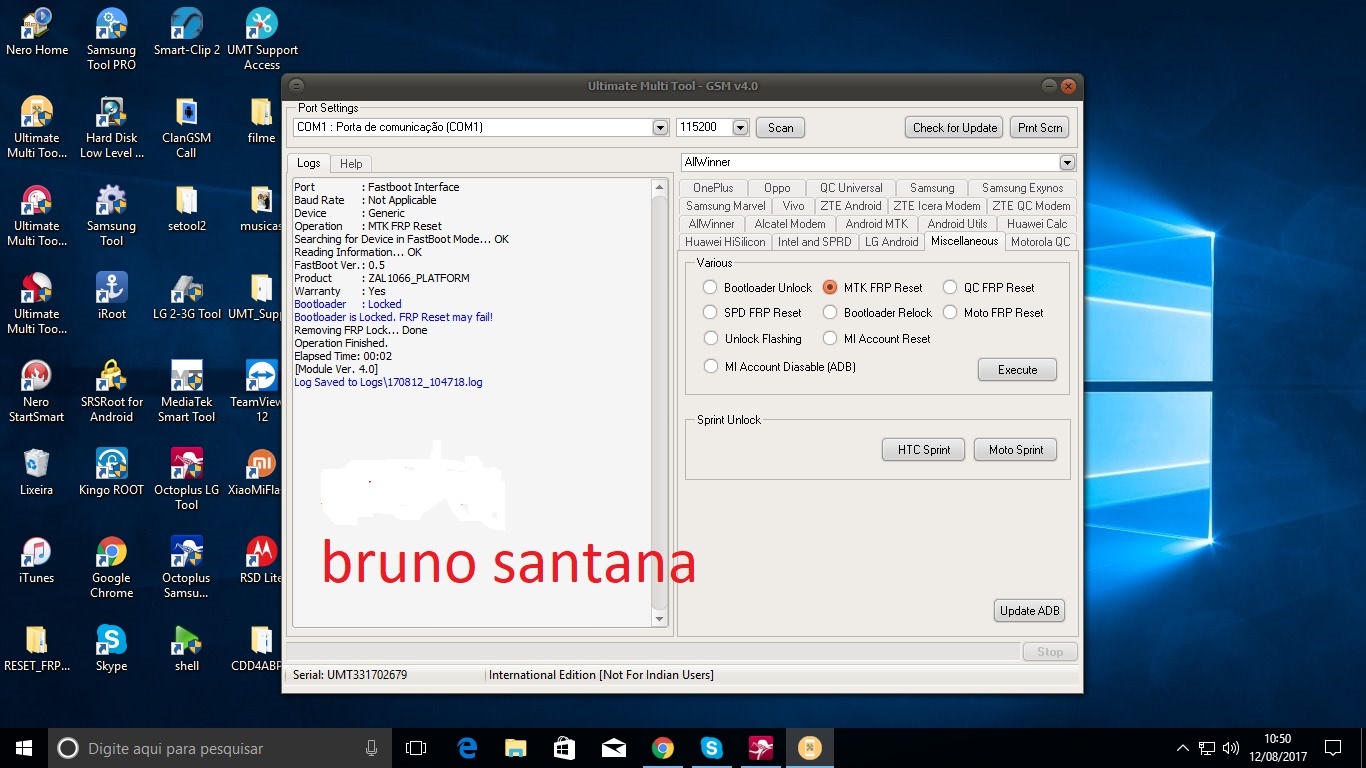Viewport: 1366px width, 768px height.
Task: Click the Cortana search box
Action: coord(220,748)
